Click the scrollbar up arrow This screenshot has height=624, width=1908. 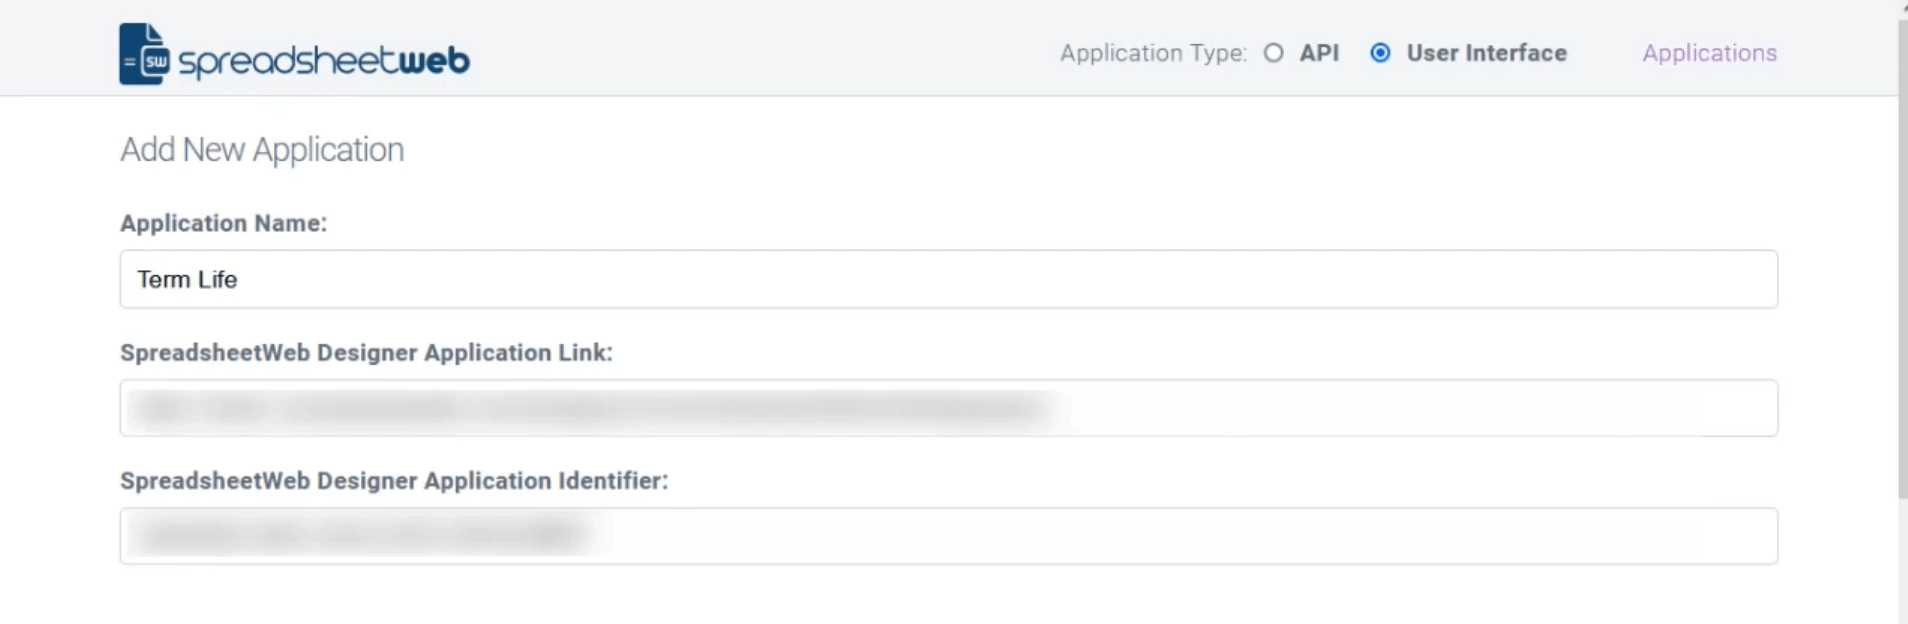[x=1902, y=6]
